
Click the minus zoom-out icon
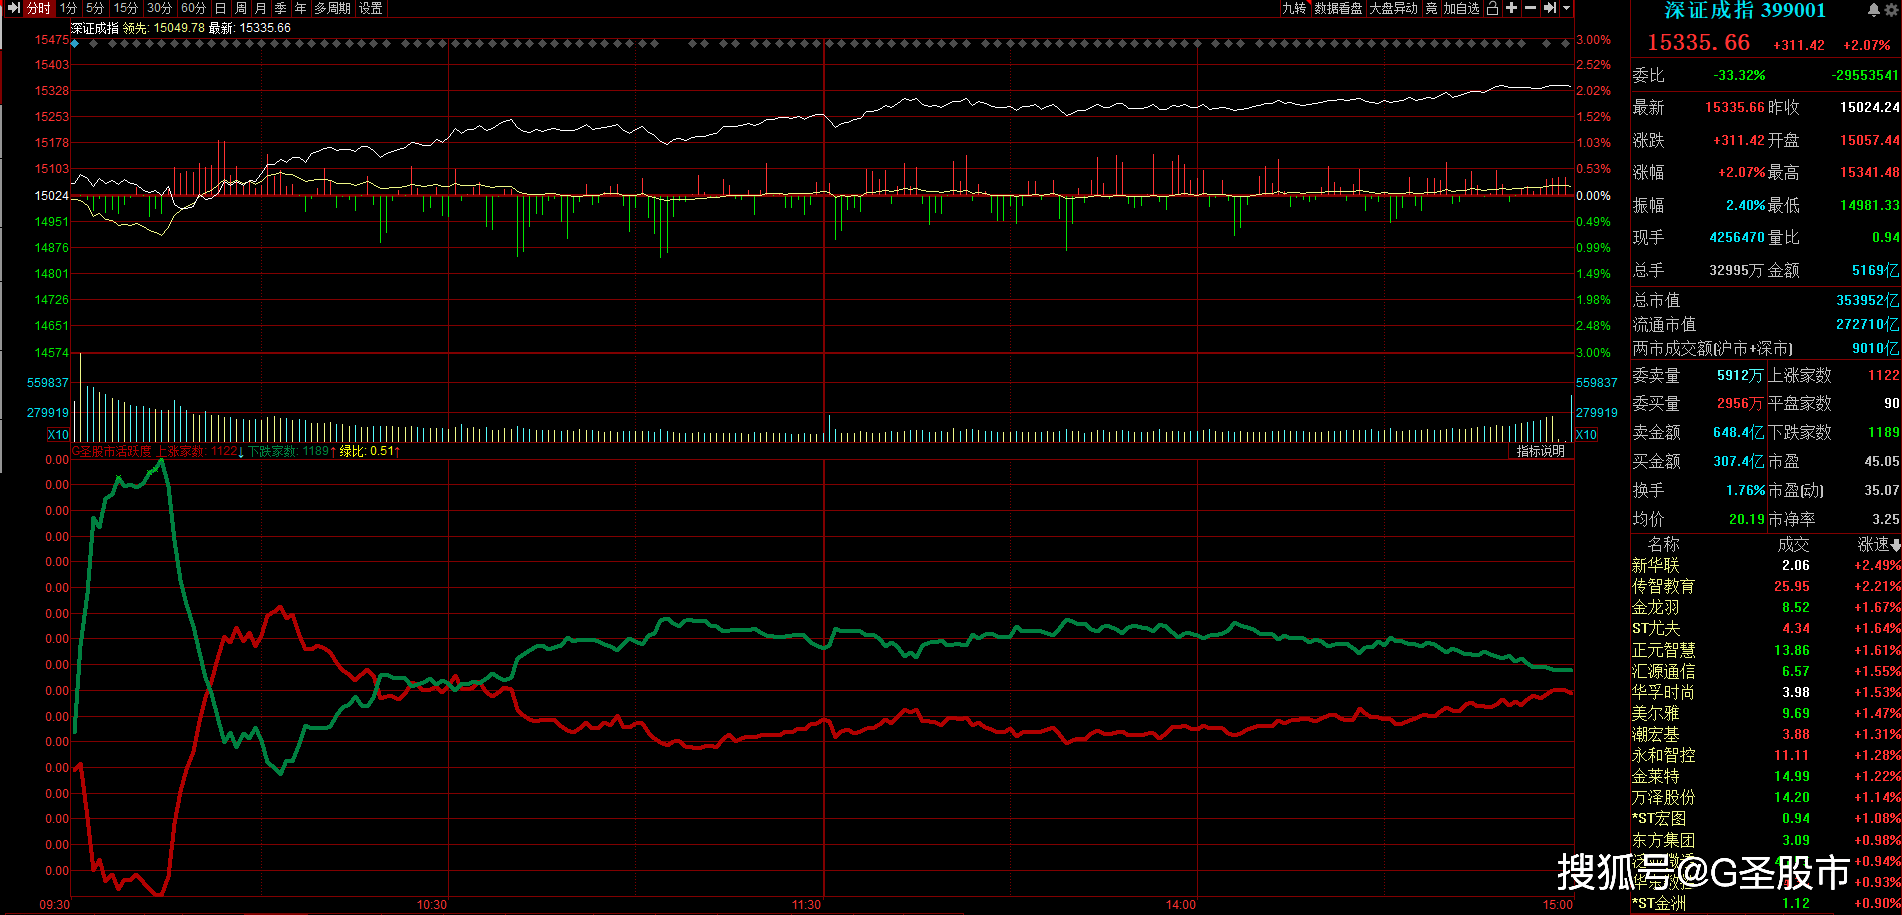click(1530, 8)
